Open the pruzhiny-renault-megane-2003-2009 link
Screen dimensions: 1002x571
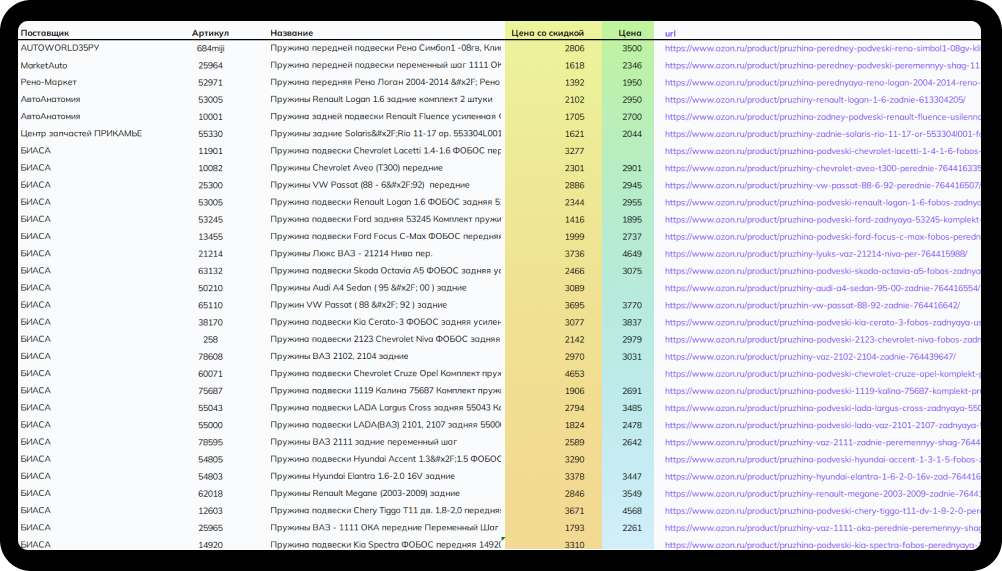pos(822,494)
